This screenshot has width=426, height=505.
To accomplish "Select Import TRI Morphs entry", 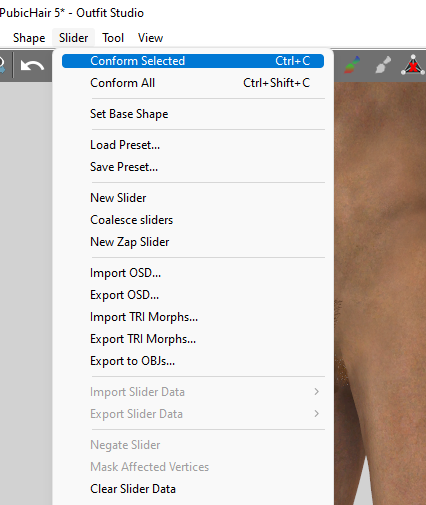I will click(x=193, y=317).
